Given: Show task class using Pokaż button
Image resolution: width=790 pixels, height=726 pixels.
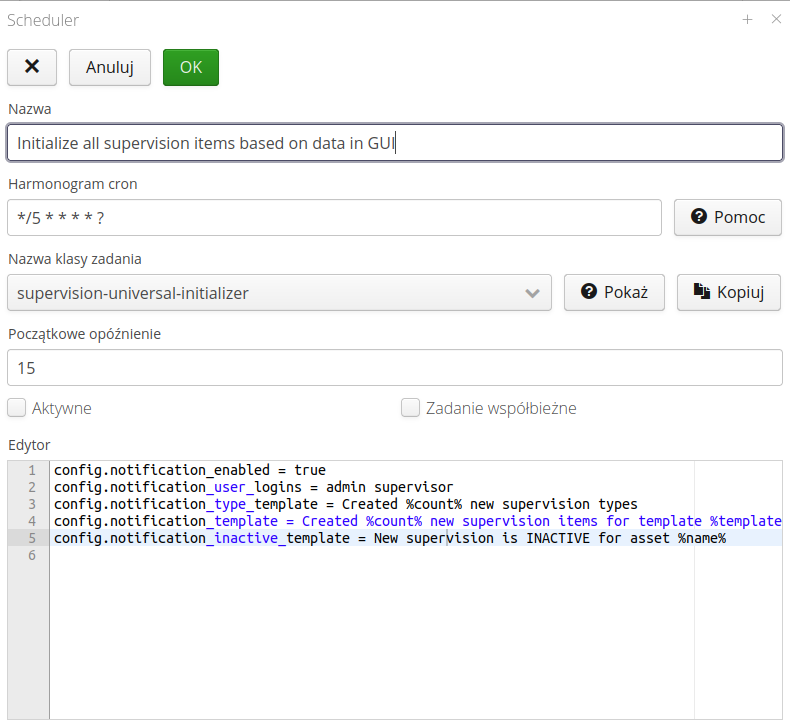Looking at the screenshot, I should coord(614,292).
